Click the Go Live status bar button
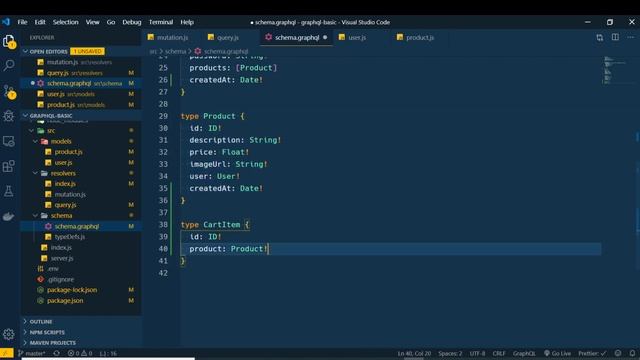 click(558, 353)
